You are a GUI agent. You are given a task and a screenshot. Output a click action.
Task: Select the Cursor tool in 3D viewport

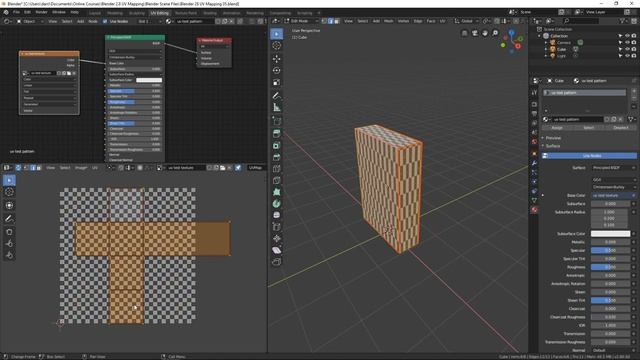276,46
